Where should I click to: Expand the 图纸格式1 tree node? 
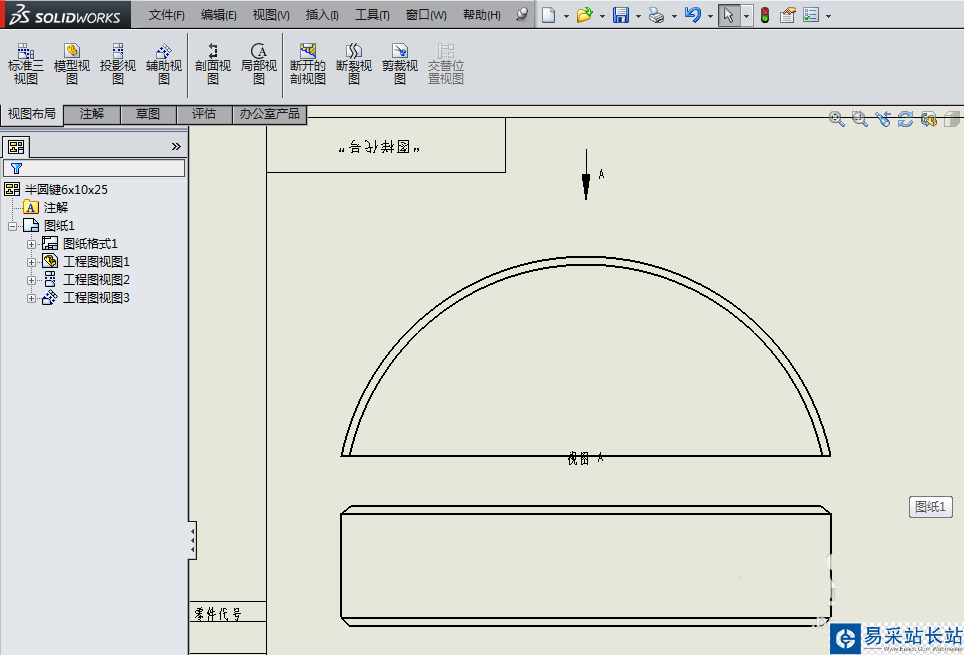(x=31, y=244)
